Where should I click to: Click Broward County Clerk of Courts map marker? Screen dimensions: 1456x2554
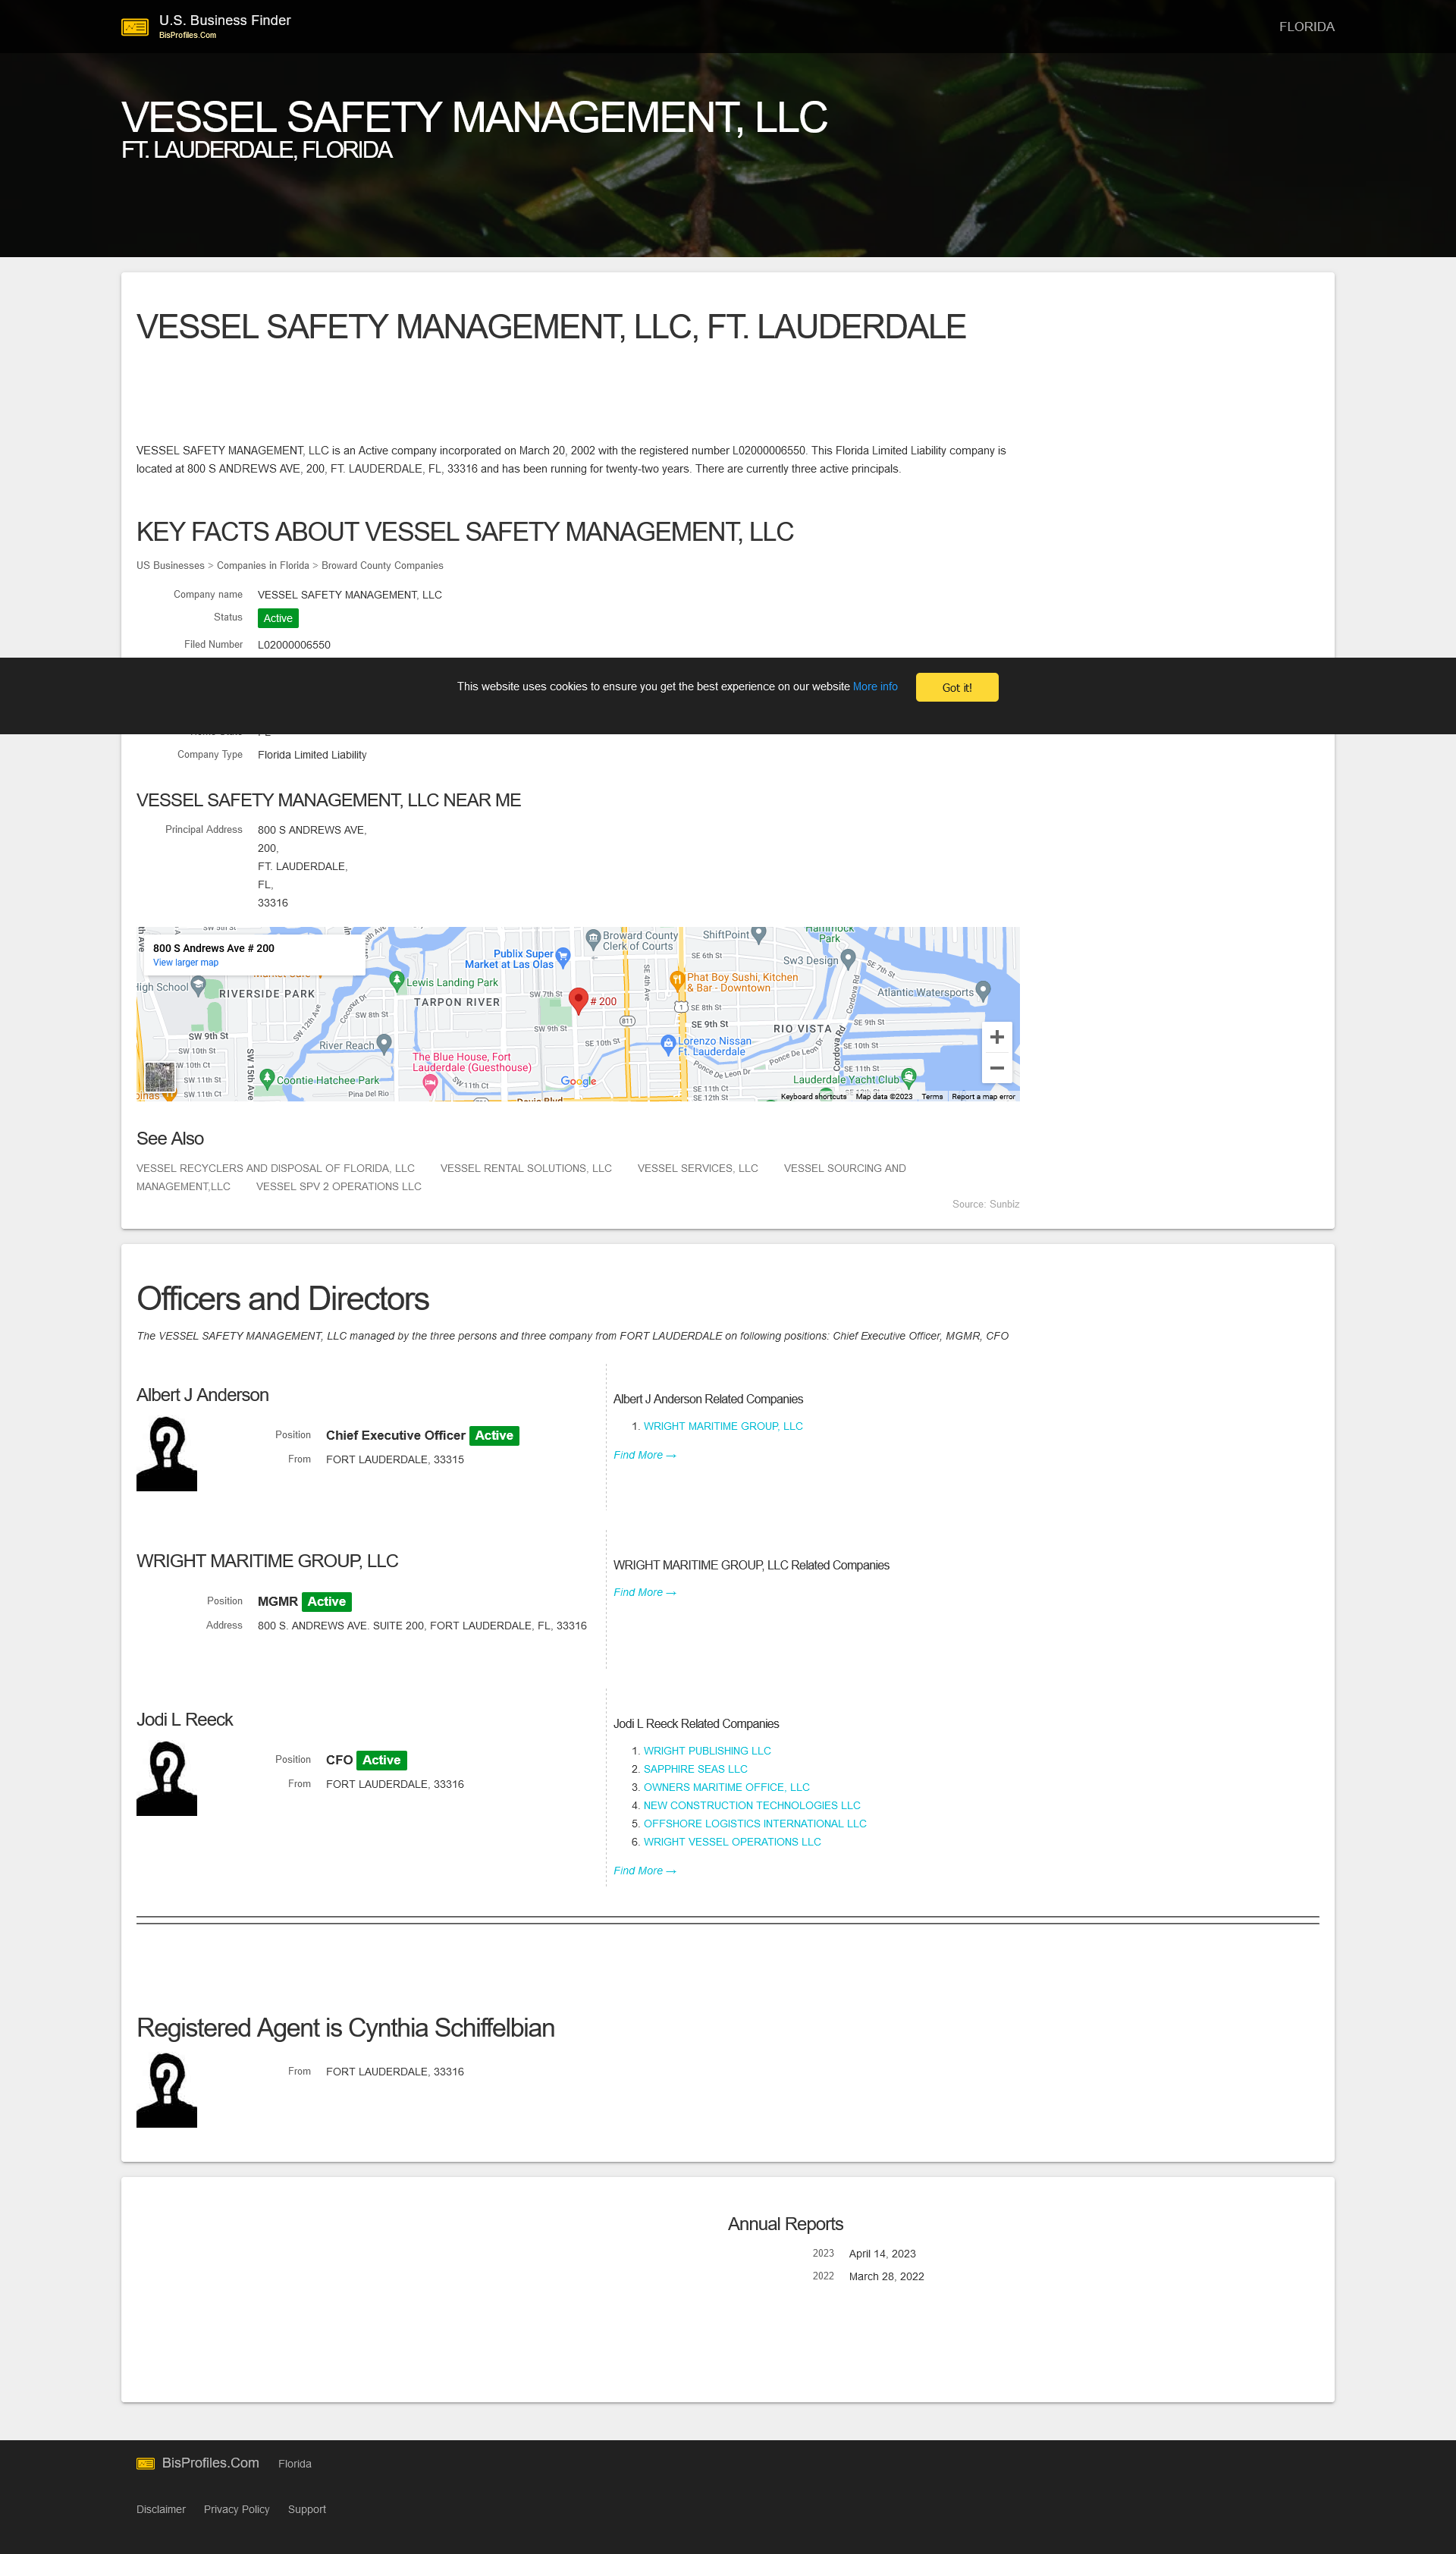[x=593, y=939]
